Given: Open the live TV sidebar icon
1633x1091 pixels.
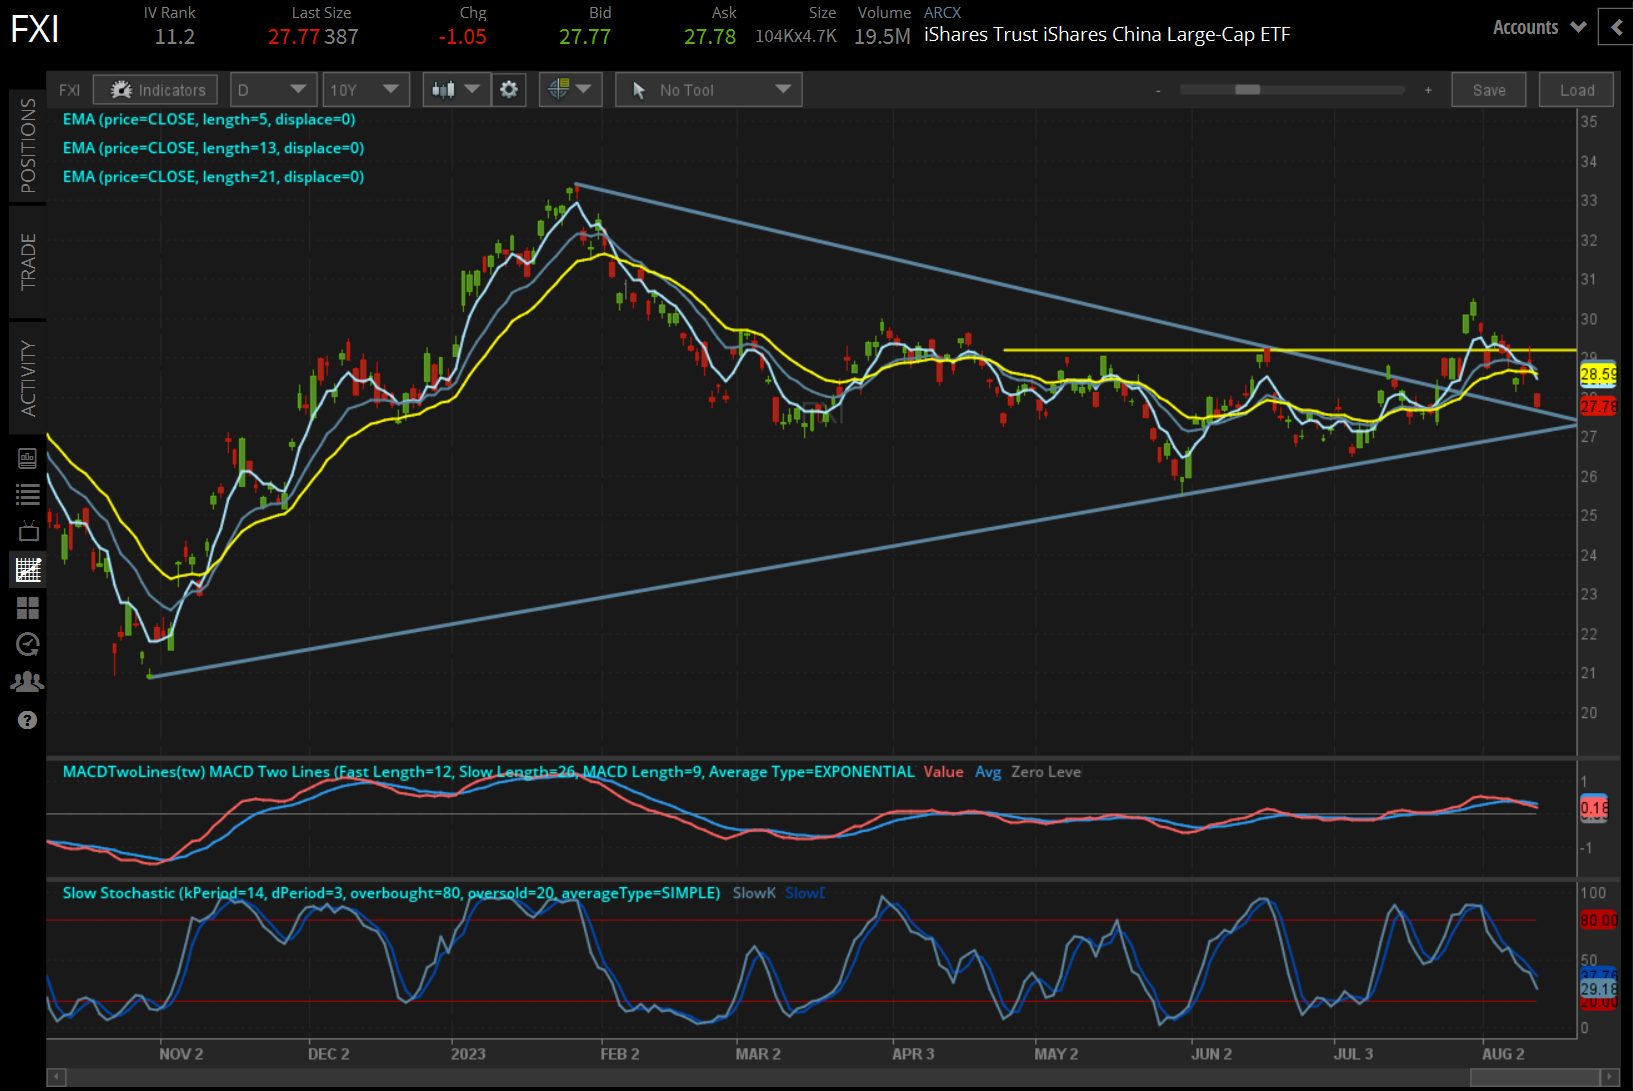Looking at the screenshot, I should 28,531.
